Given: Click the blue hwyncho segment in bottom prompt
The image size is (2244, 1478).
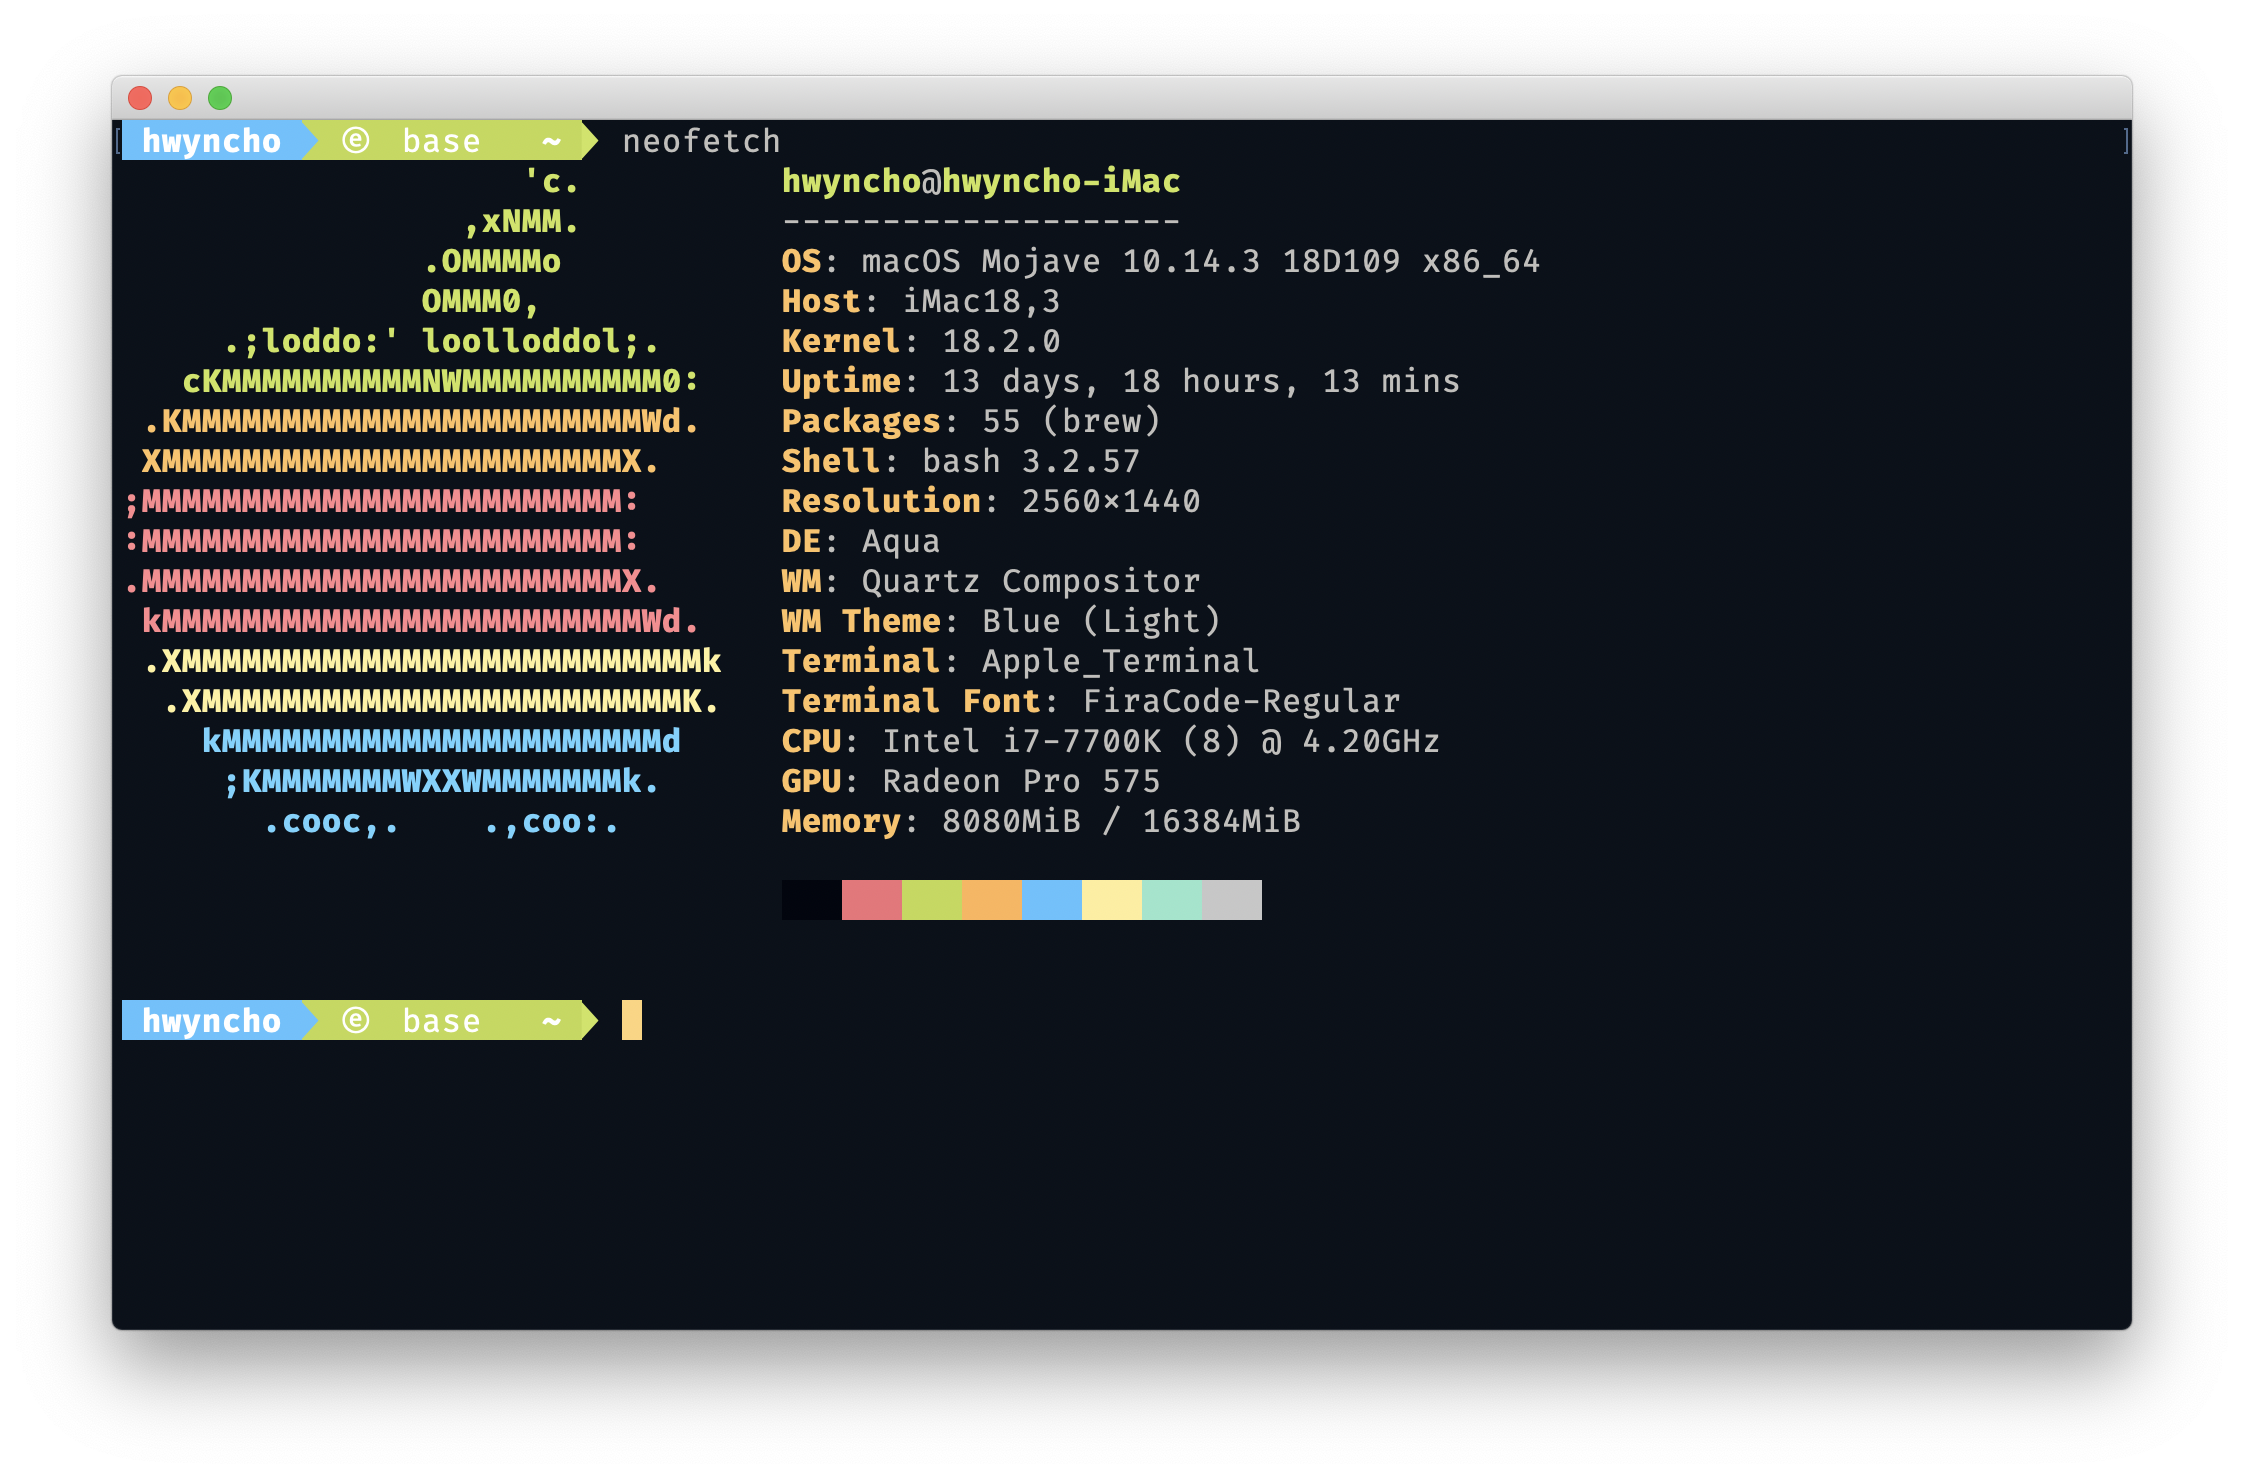Looking at the screenshot, I should [211, 1020].
